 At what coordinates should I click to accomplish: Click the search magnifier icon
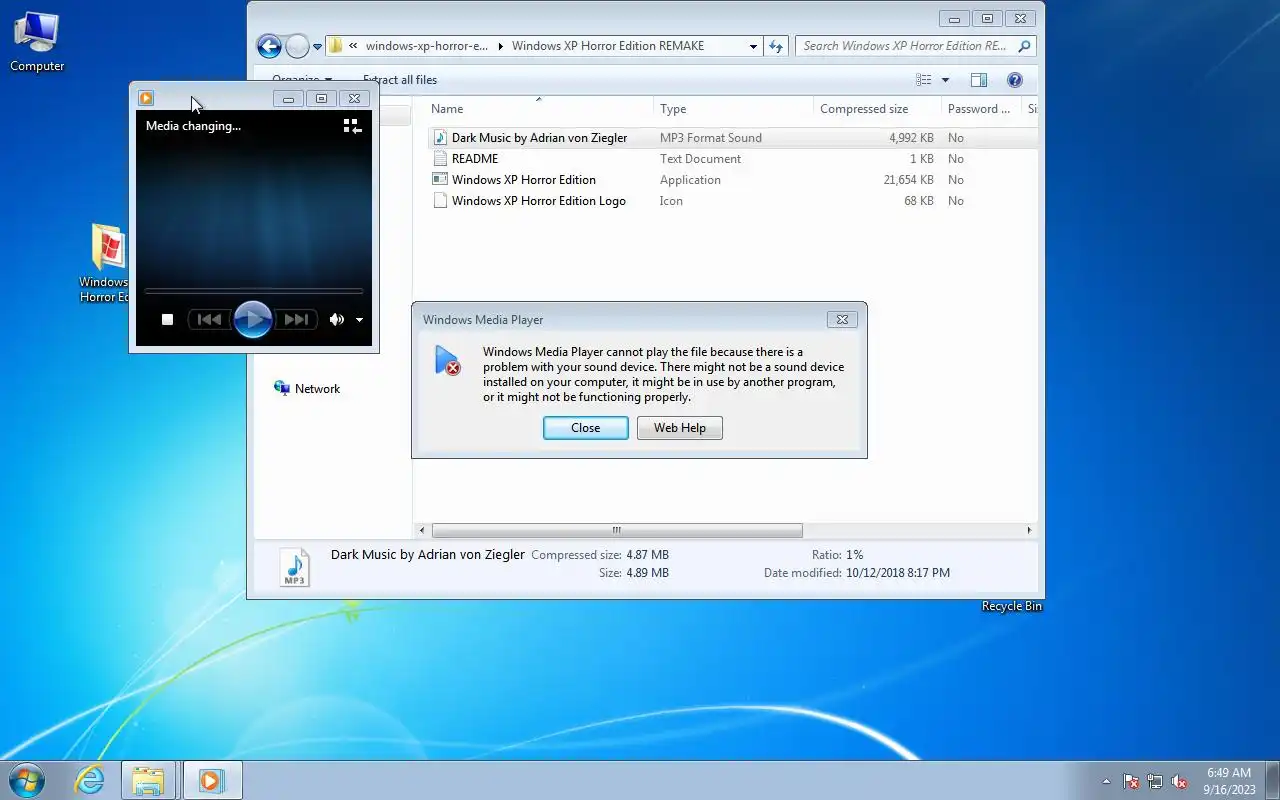click(1024, 46)
